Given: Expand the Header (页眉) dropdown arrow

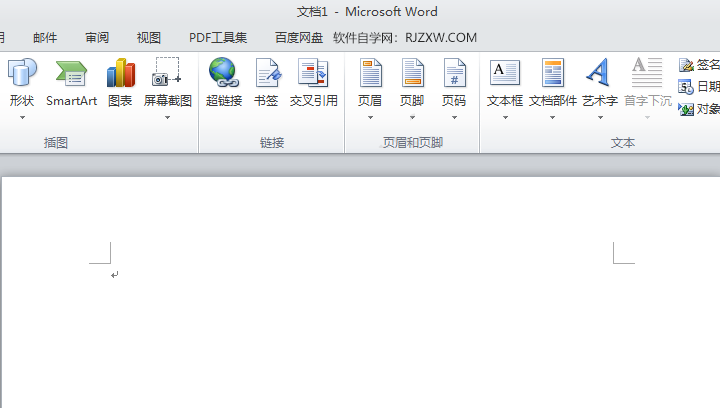Looking at the screenshot, I should click(370, 118).
